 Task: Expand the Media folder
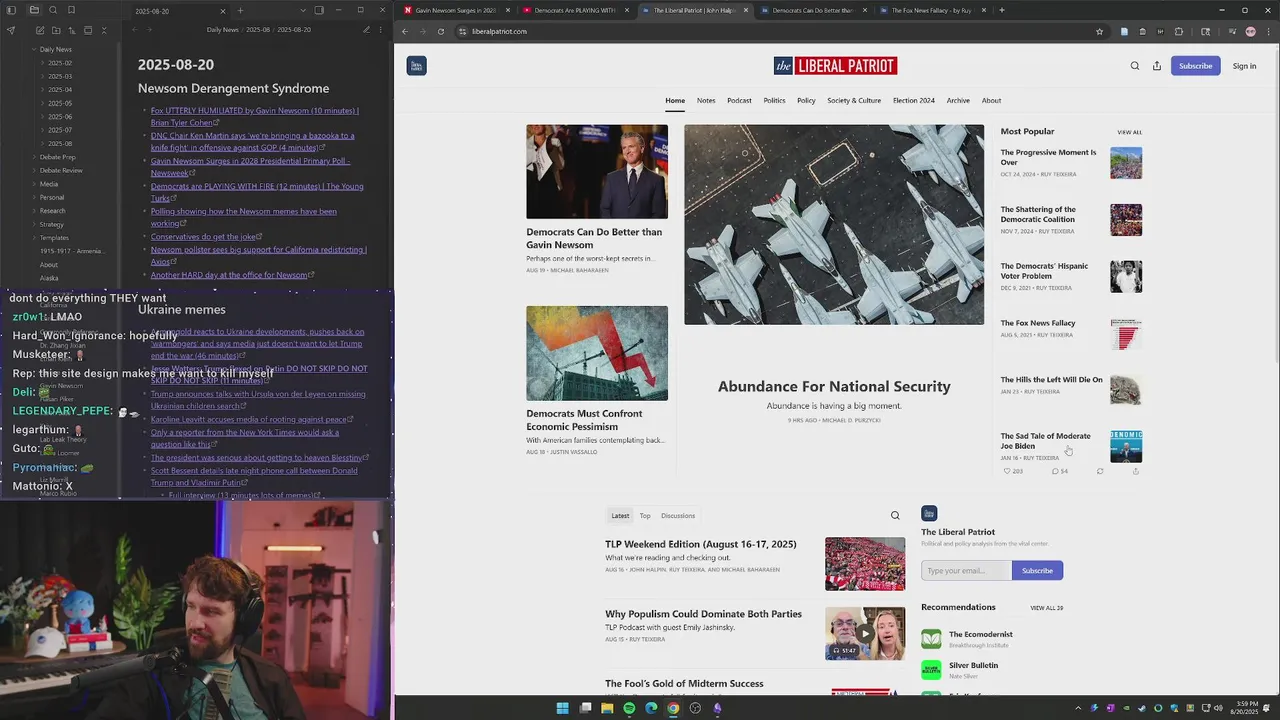(45, 184)
